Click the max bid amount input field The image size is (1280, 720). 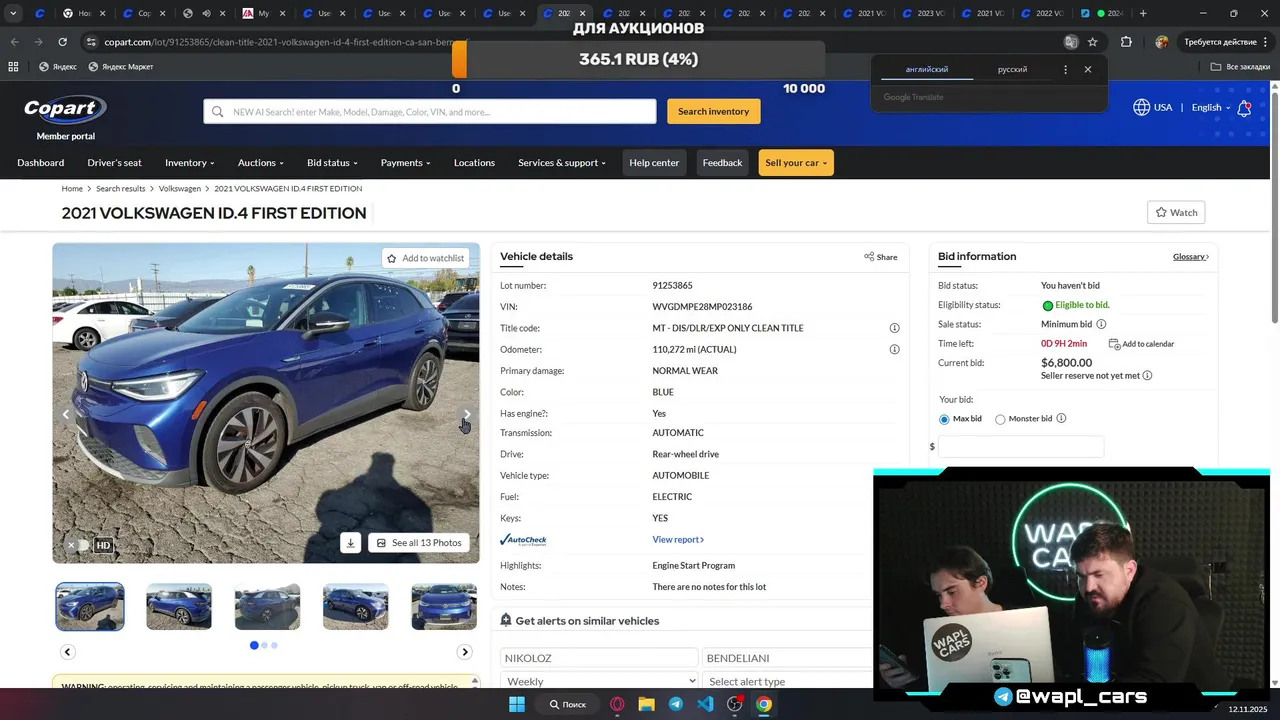click(x=1021, y=446)
